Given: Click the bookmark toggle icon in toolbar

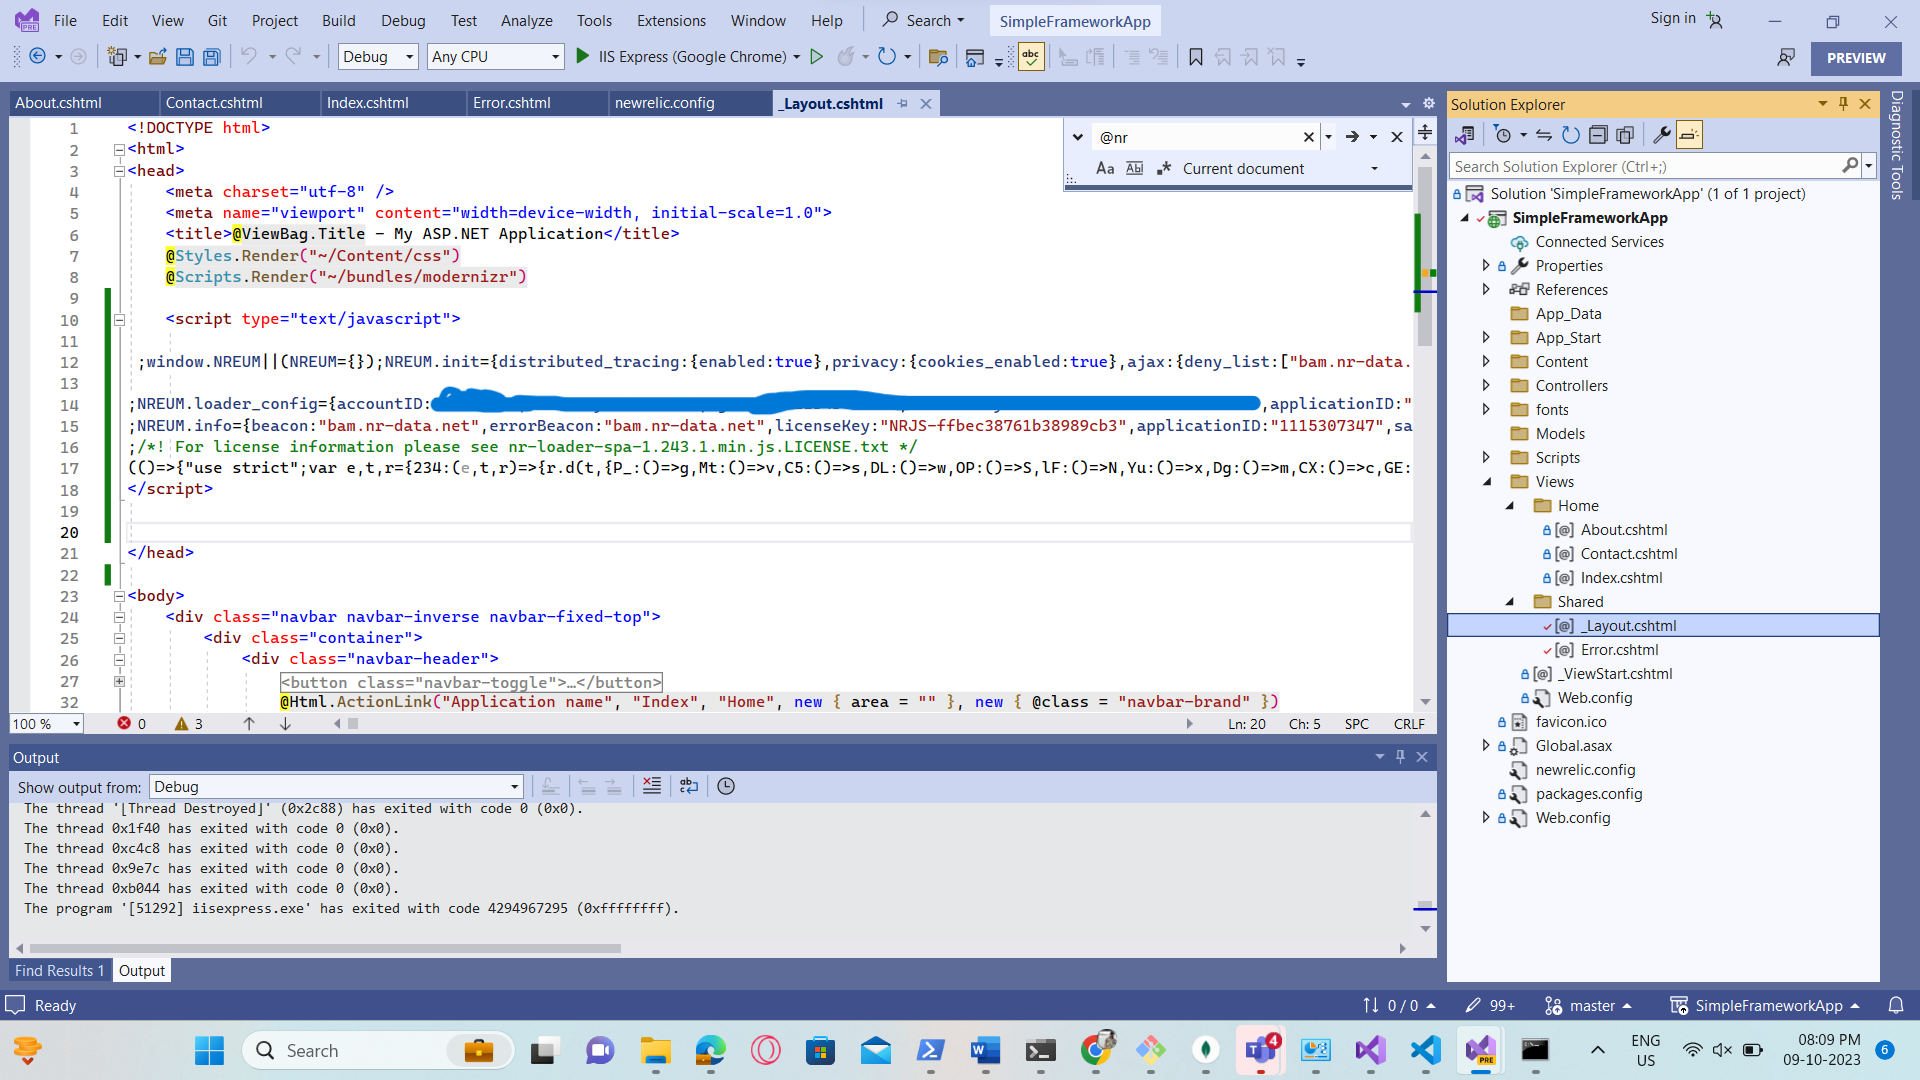Looking at the screenshot, I should click(x=1195, y=57).
